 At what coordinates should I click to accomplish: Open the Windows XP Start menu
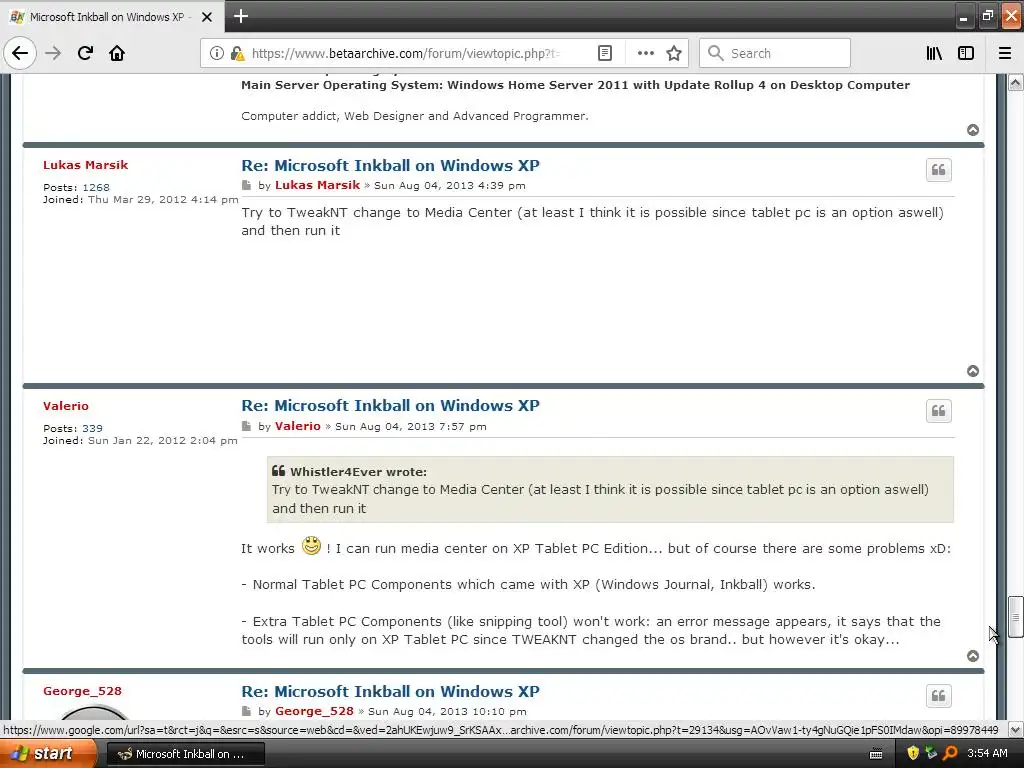pos(48,754)
